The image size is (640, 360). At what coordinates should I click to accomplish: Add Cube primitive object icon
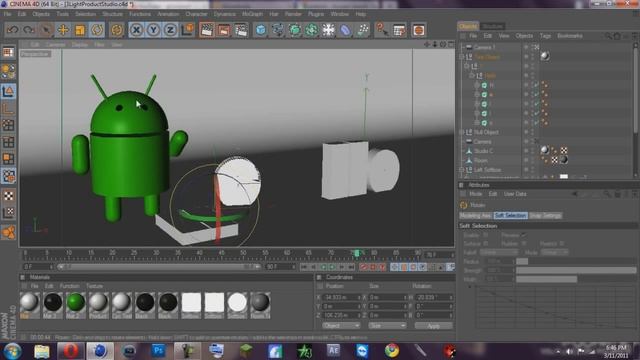(260, 30)
